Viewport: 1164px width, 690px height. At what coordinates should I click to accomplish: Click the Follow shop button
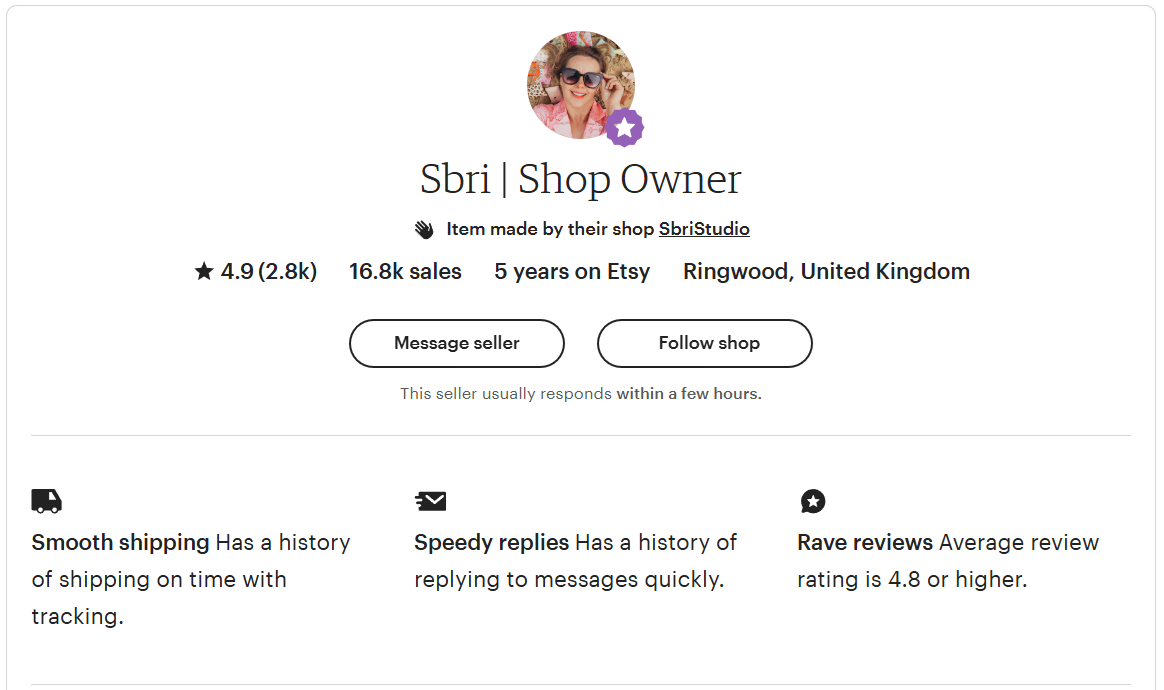704,343
